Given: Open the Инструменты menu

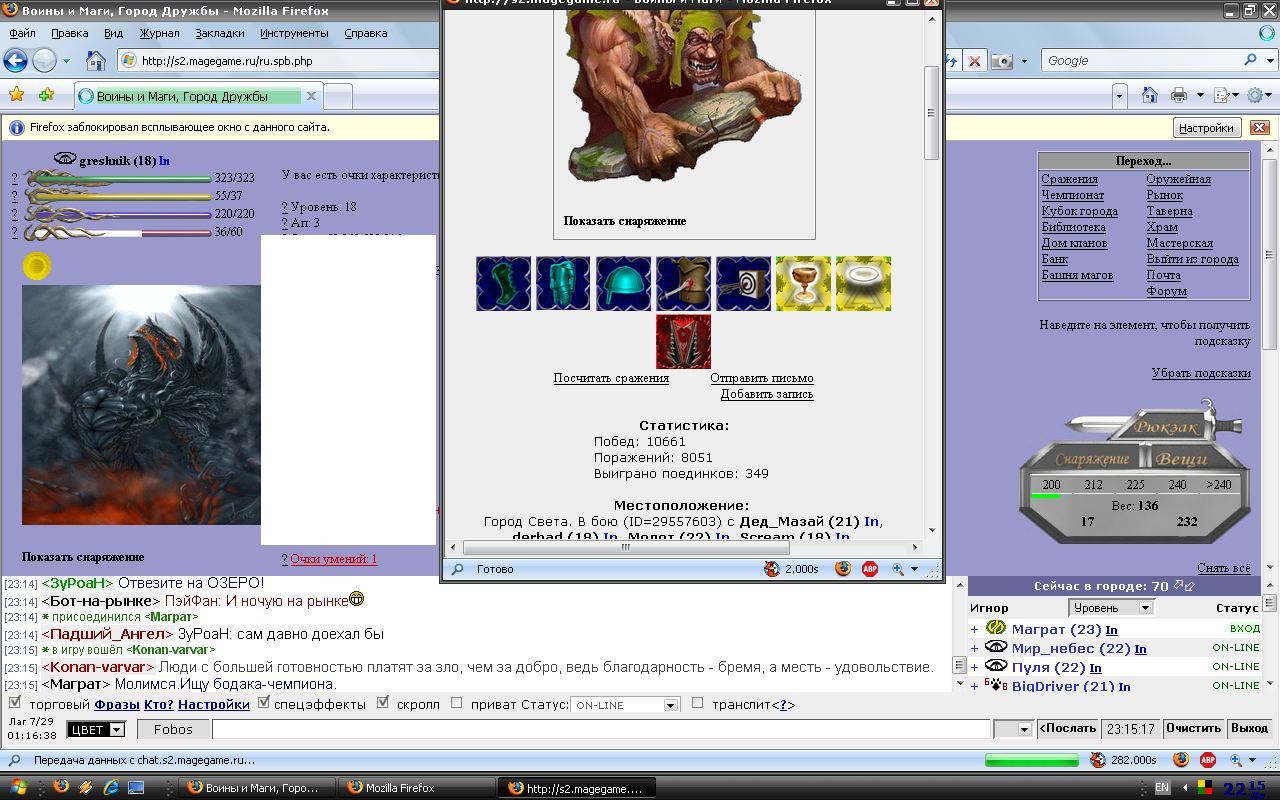Looking at the screenshot, I should (x=294, y=33).
